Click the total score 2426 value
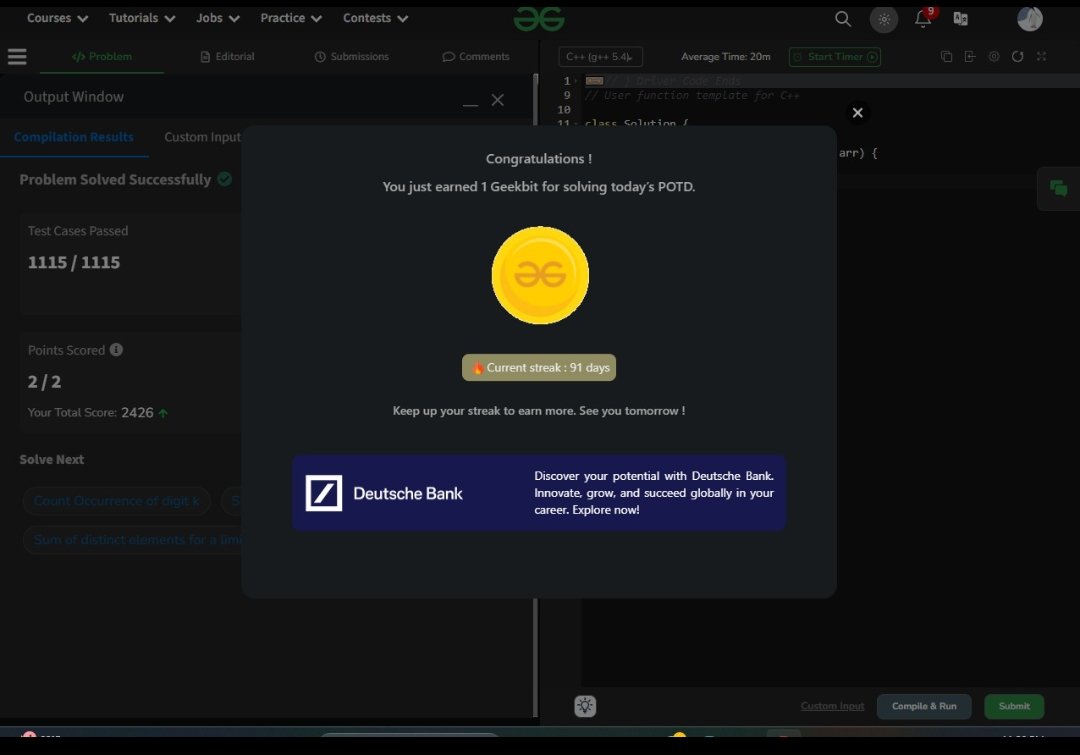Image resolution: width=1080 pixels, height=755 pixels. tap(137, 412)
